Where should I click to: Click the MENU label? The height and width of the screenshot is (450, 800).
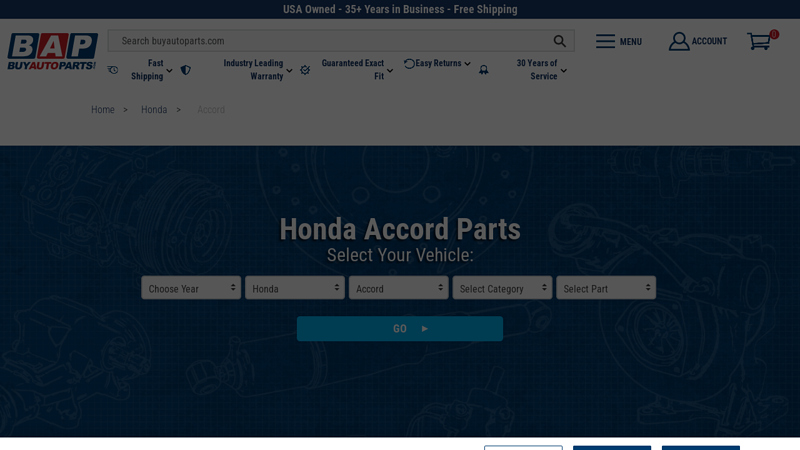(631, 42)
